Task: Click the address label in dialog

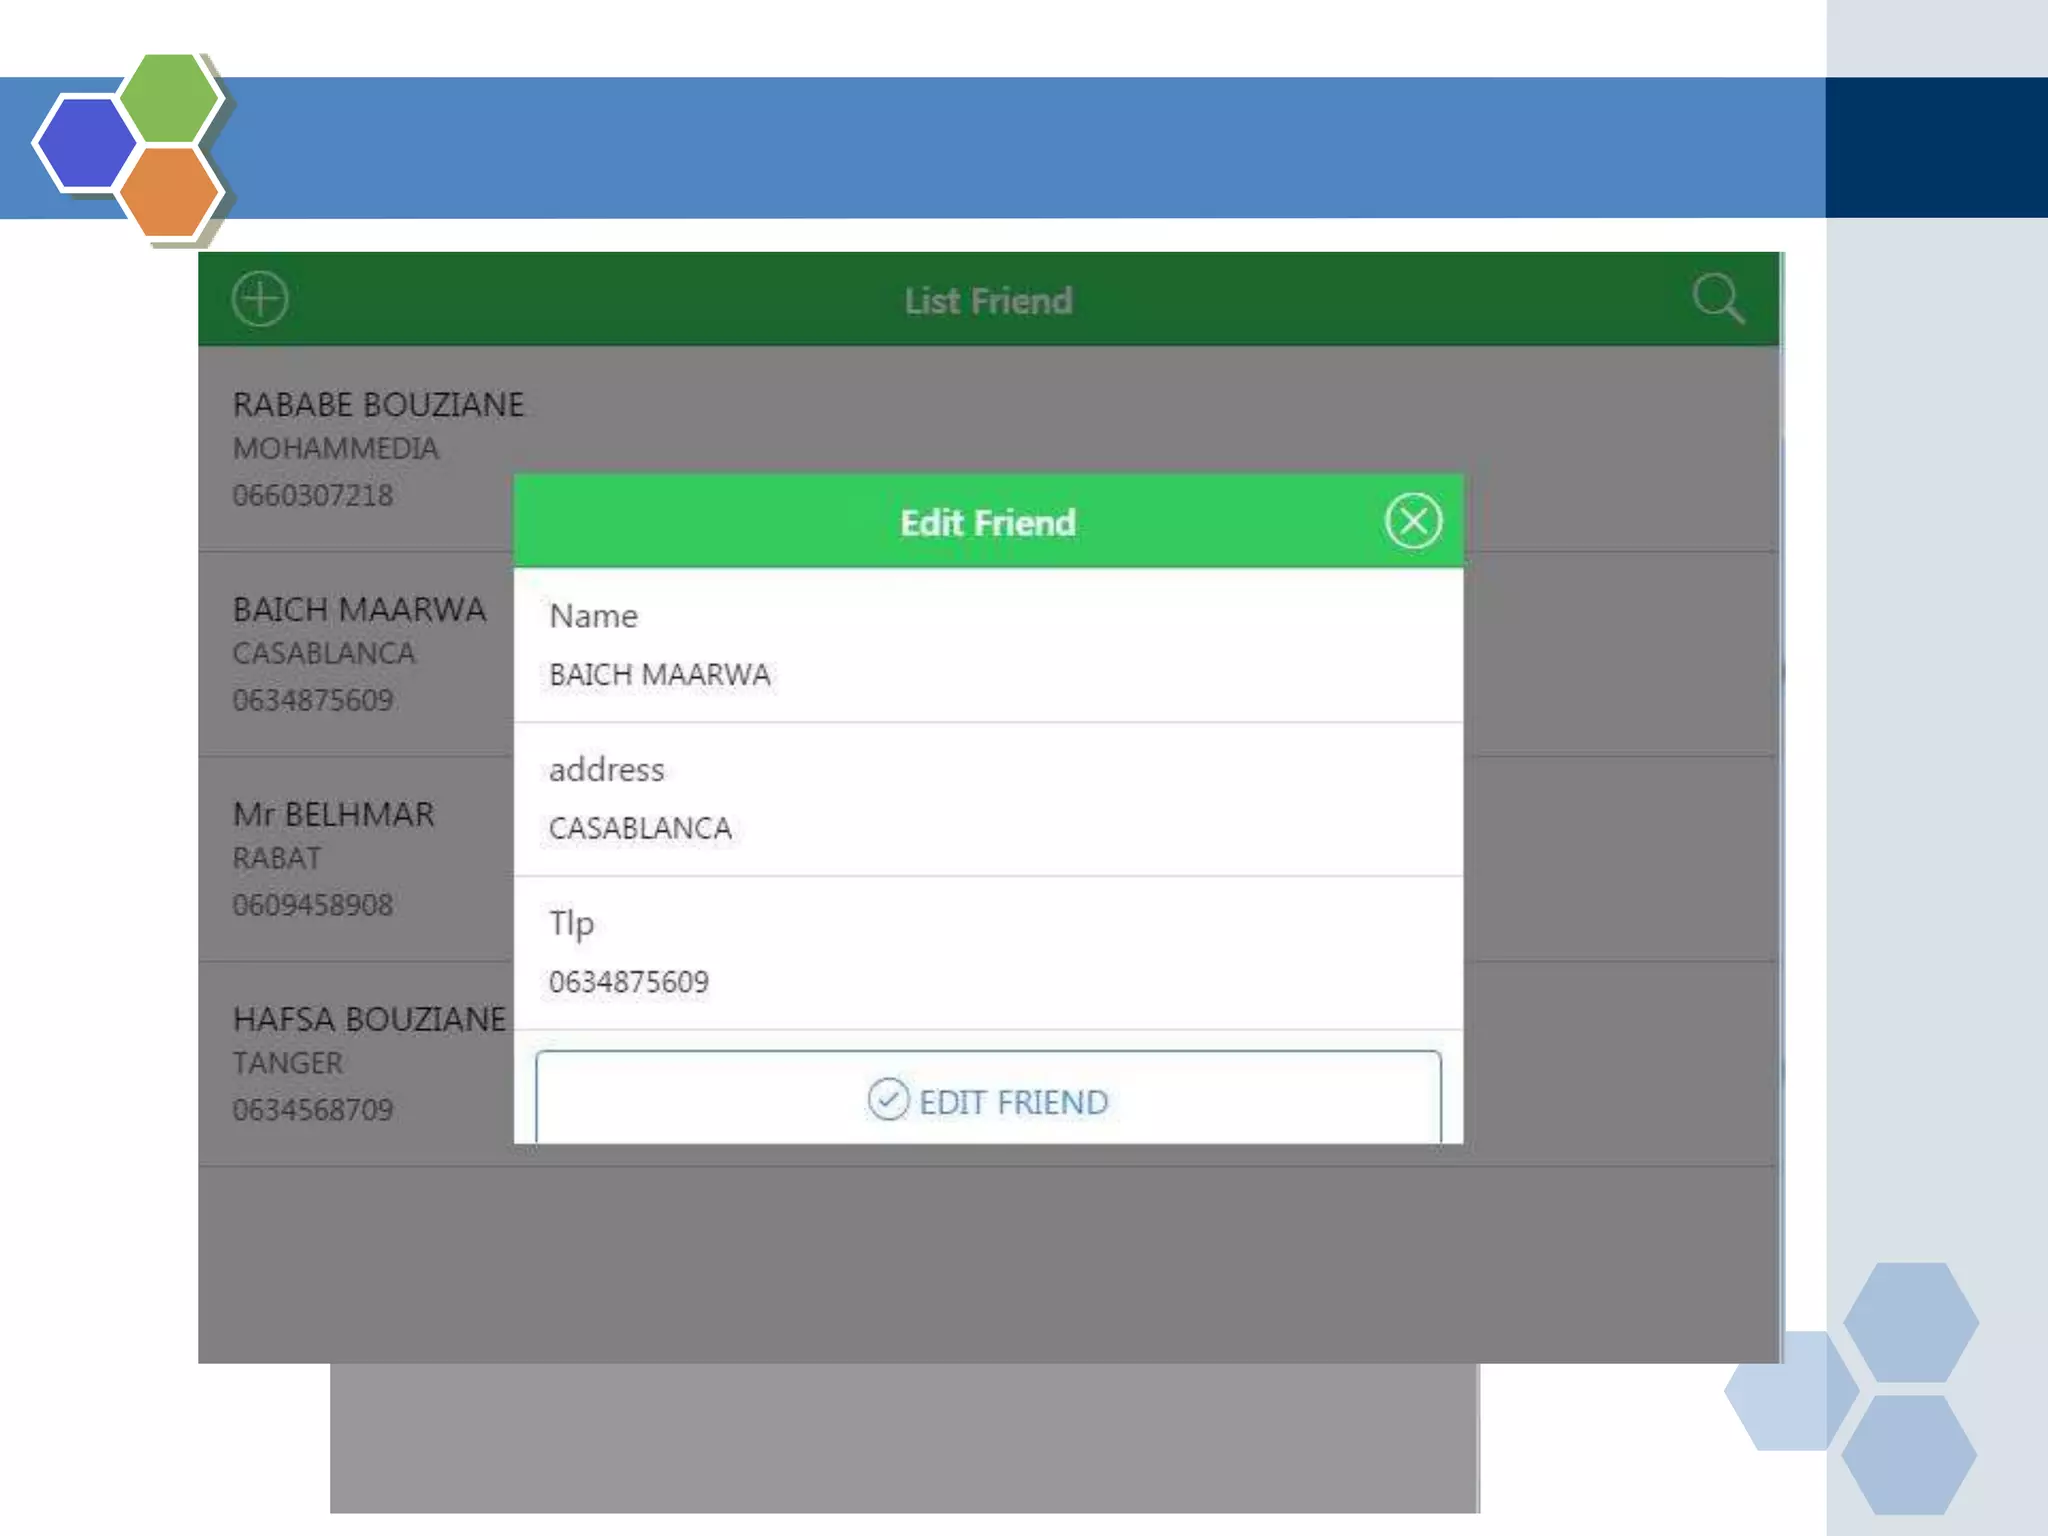Action: click(x=606, y=770)
